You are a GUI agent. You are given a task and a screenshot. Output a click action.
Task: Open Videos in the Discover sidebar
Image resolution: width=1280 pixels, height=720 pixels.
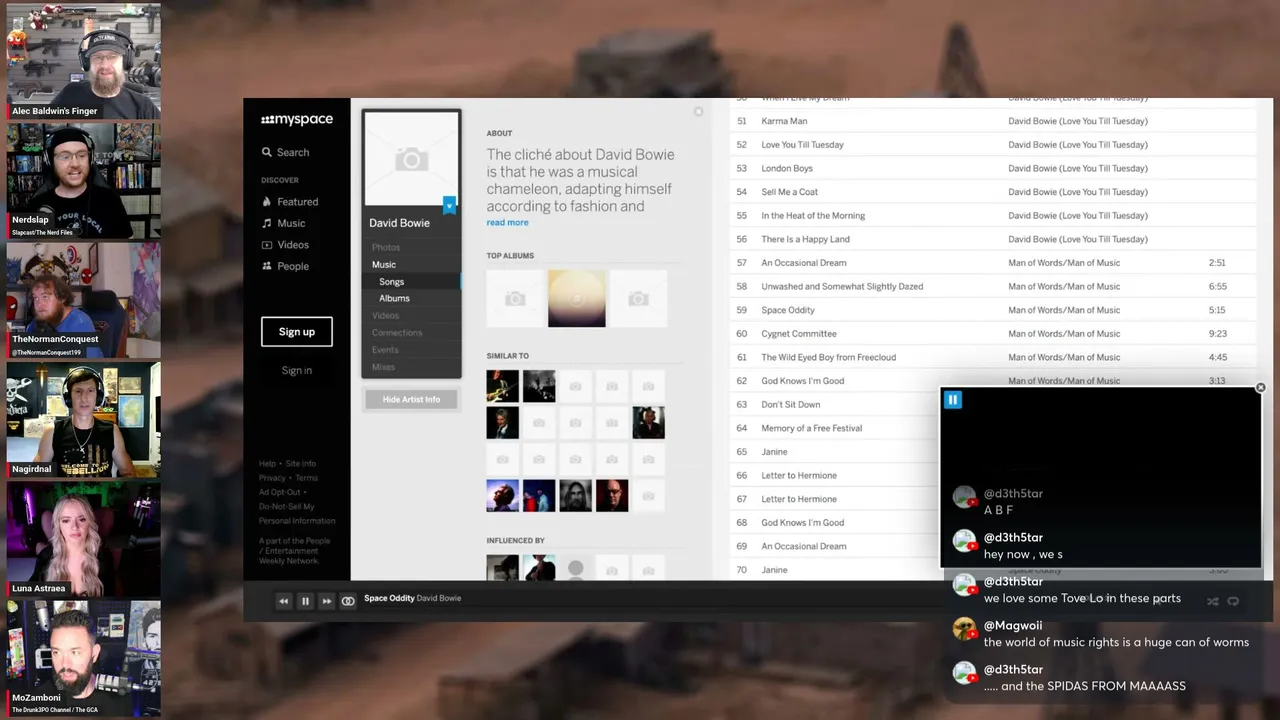(x=285, y=245)
